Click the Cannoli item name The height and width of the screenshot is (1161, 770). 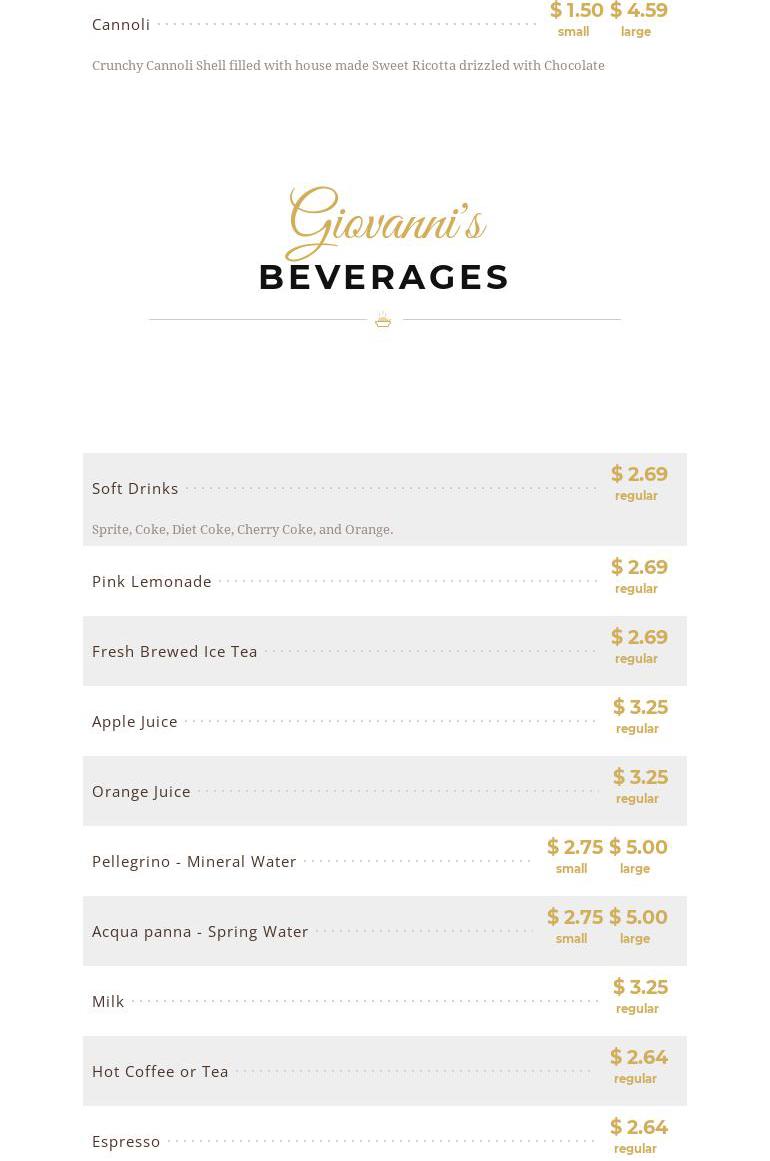coord(121,24)
